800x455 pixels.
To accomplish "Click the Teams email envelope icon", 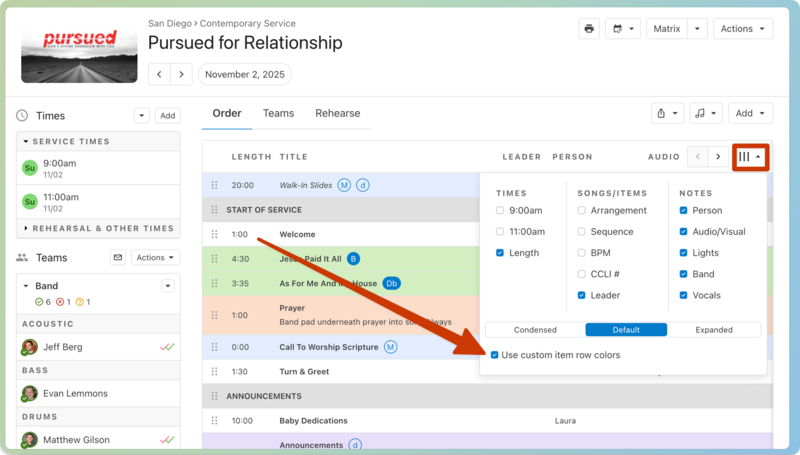I will click(x=117, y=258).
